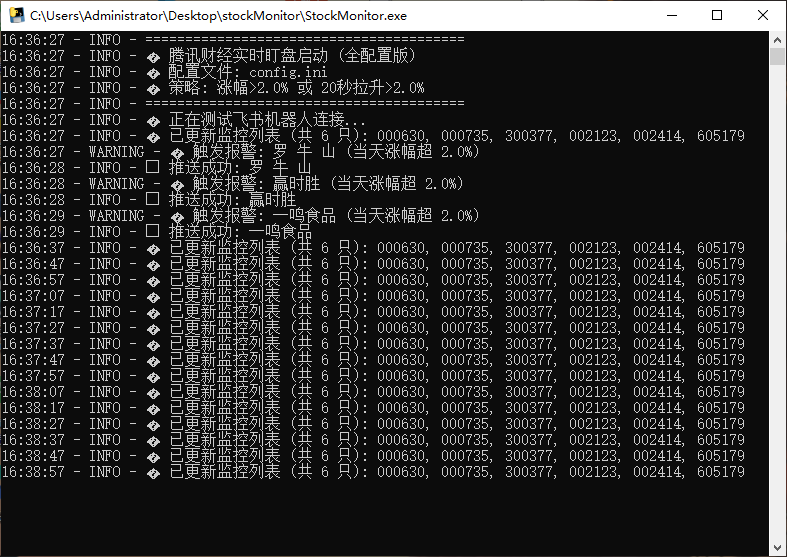This screenshot has width=787, height=557.
Task: Click the 策略 涨幅>2.0% log line
Action: point(213,88)
